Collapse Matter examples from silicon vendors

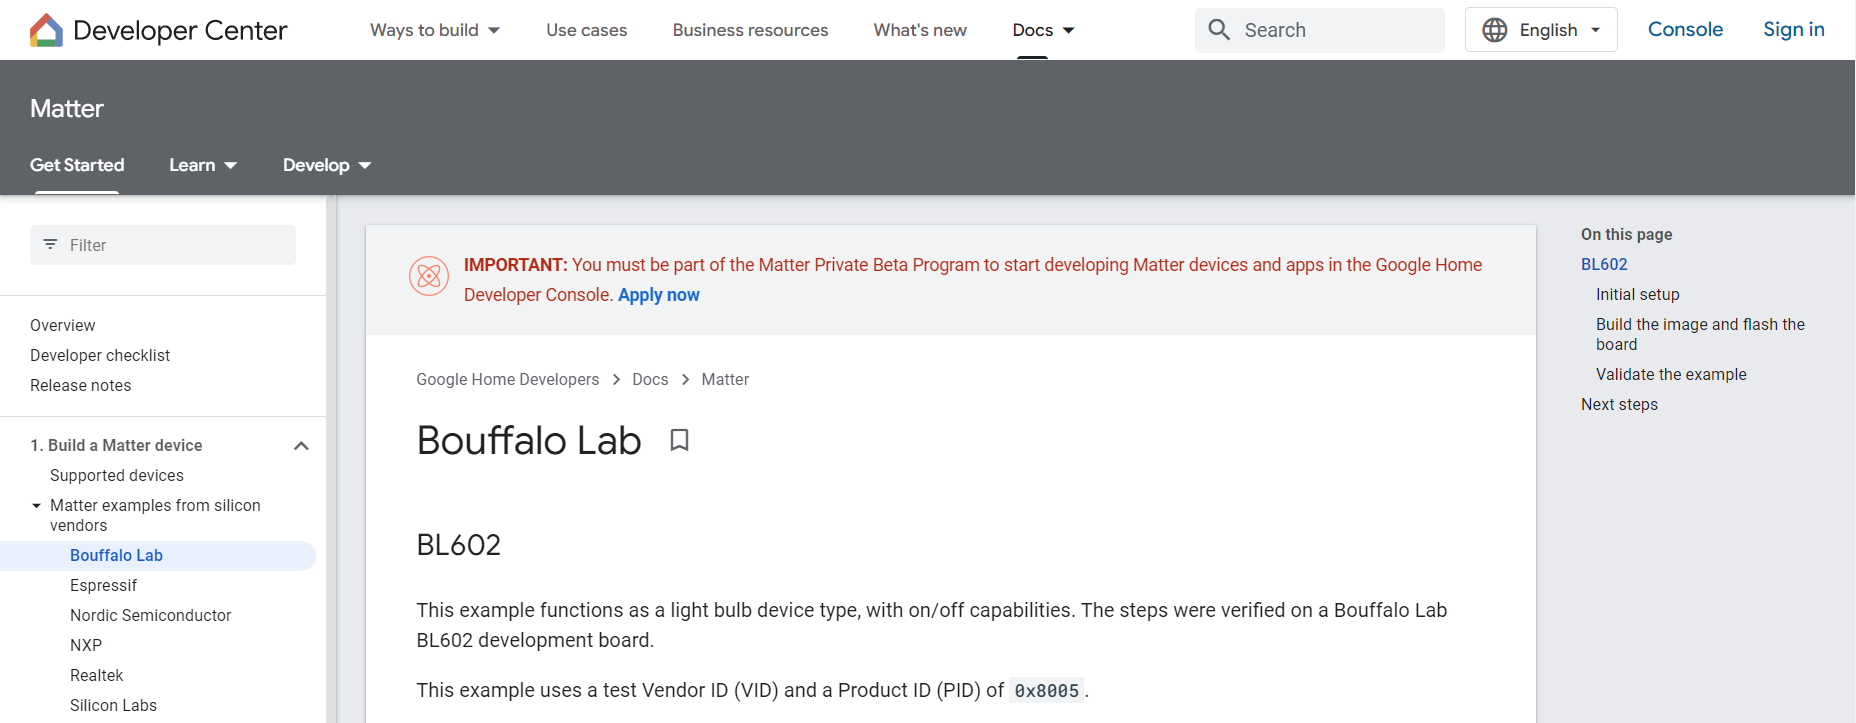[x=37, y=506]
